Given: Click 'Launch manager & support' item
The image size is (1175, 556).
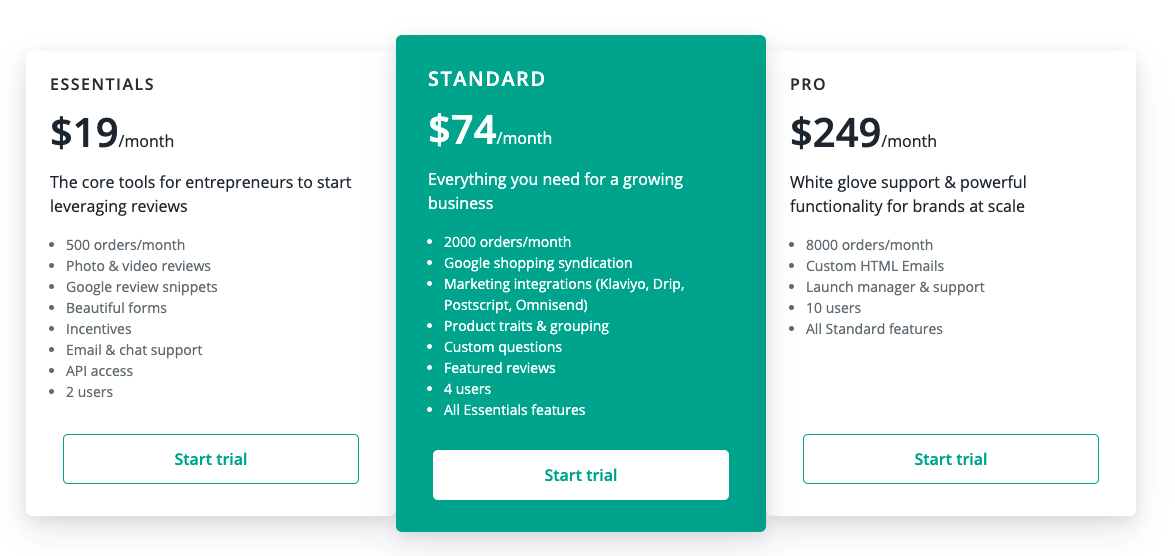Looking at the screenshot, I should click(895, 287).
